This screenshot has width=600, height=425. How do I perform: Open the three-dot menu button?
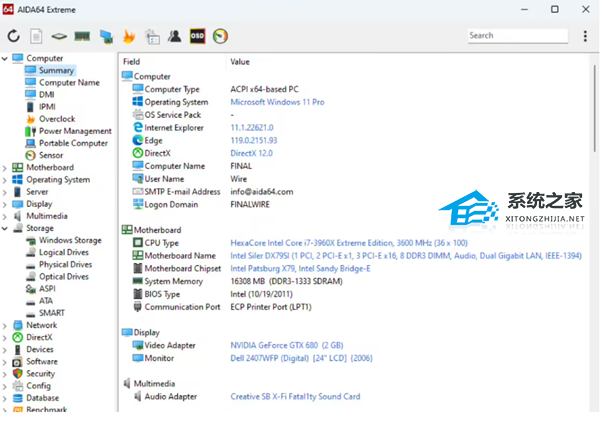pyautogui.click(x=585, y=36)
